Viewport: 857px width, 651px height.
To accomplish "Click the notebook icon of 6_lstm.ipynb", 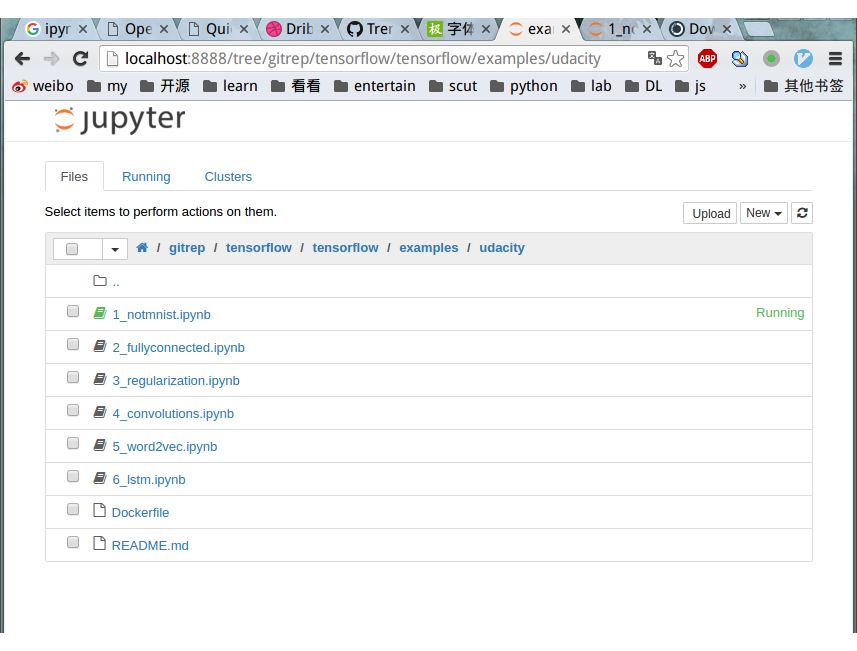I will click(99, 478).
